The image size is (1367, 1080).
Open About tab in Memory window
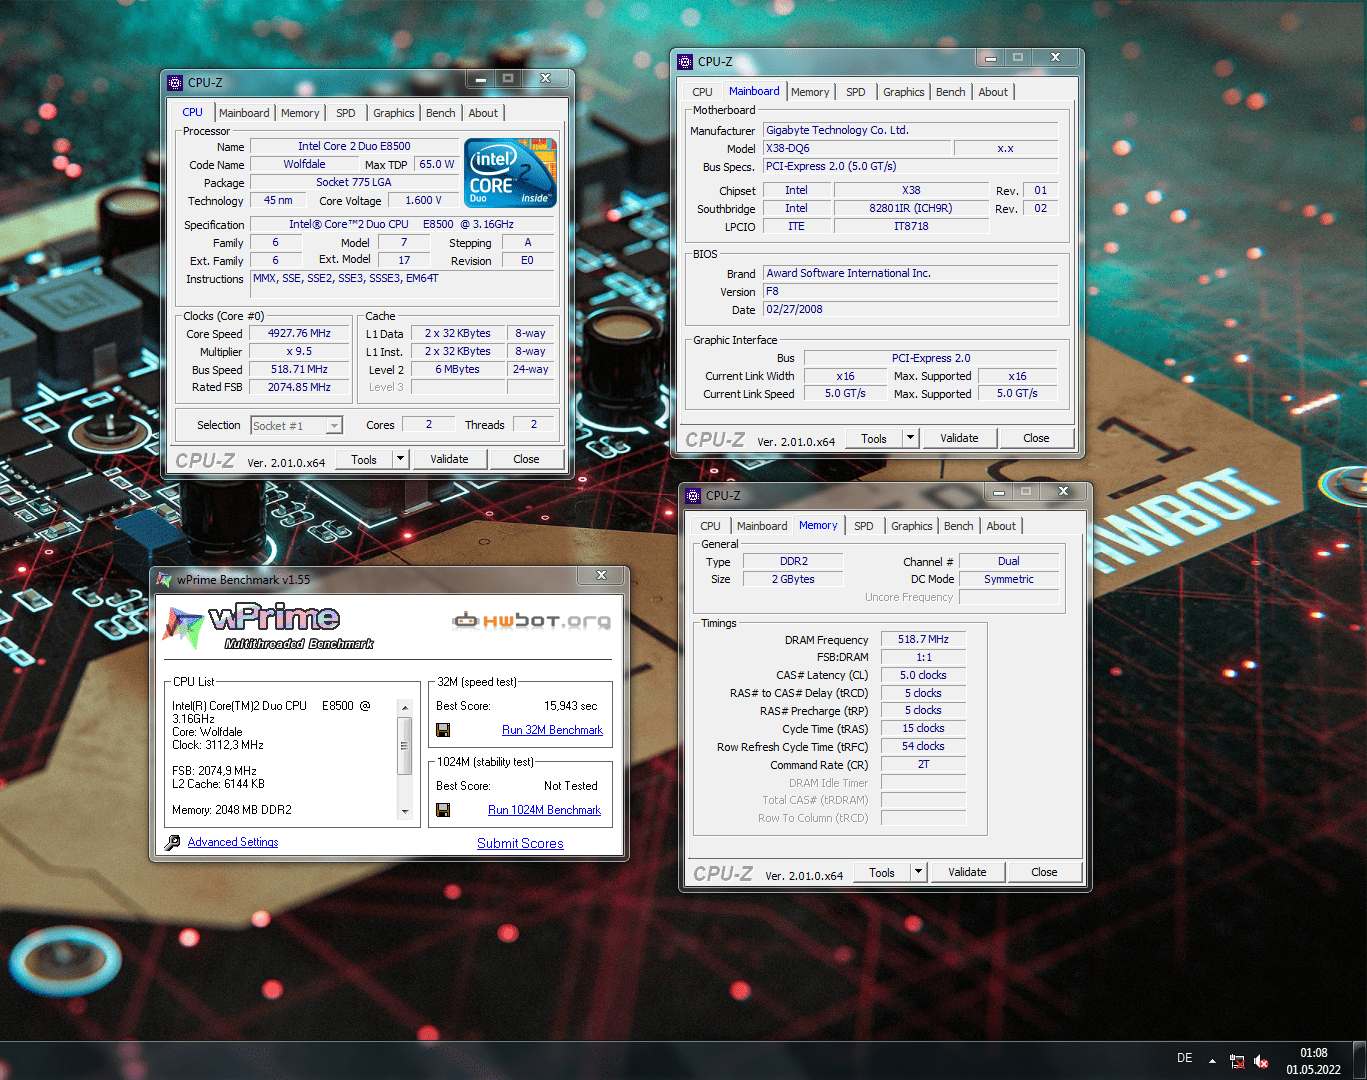1001,526
